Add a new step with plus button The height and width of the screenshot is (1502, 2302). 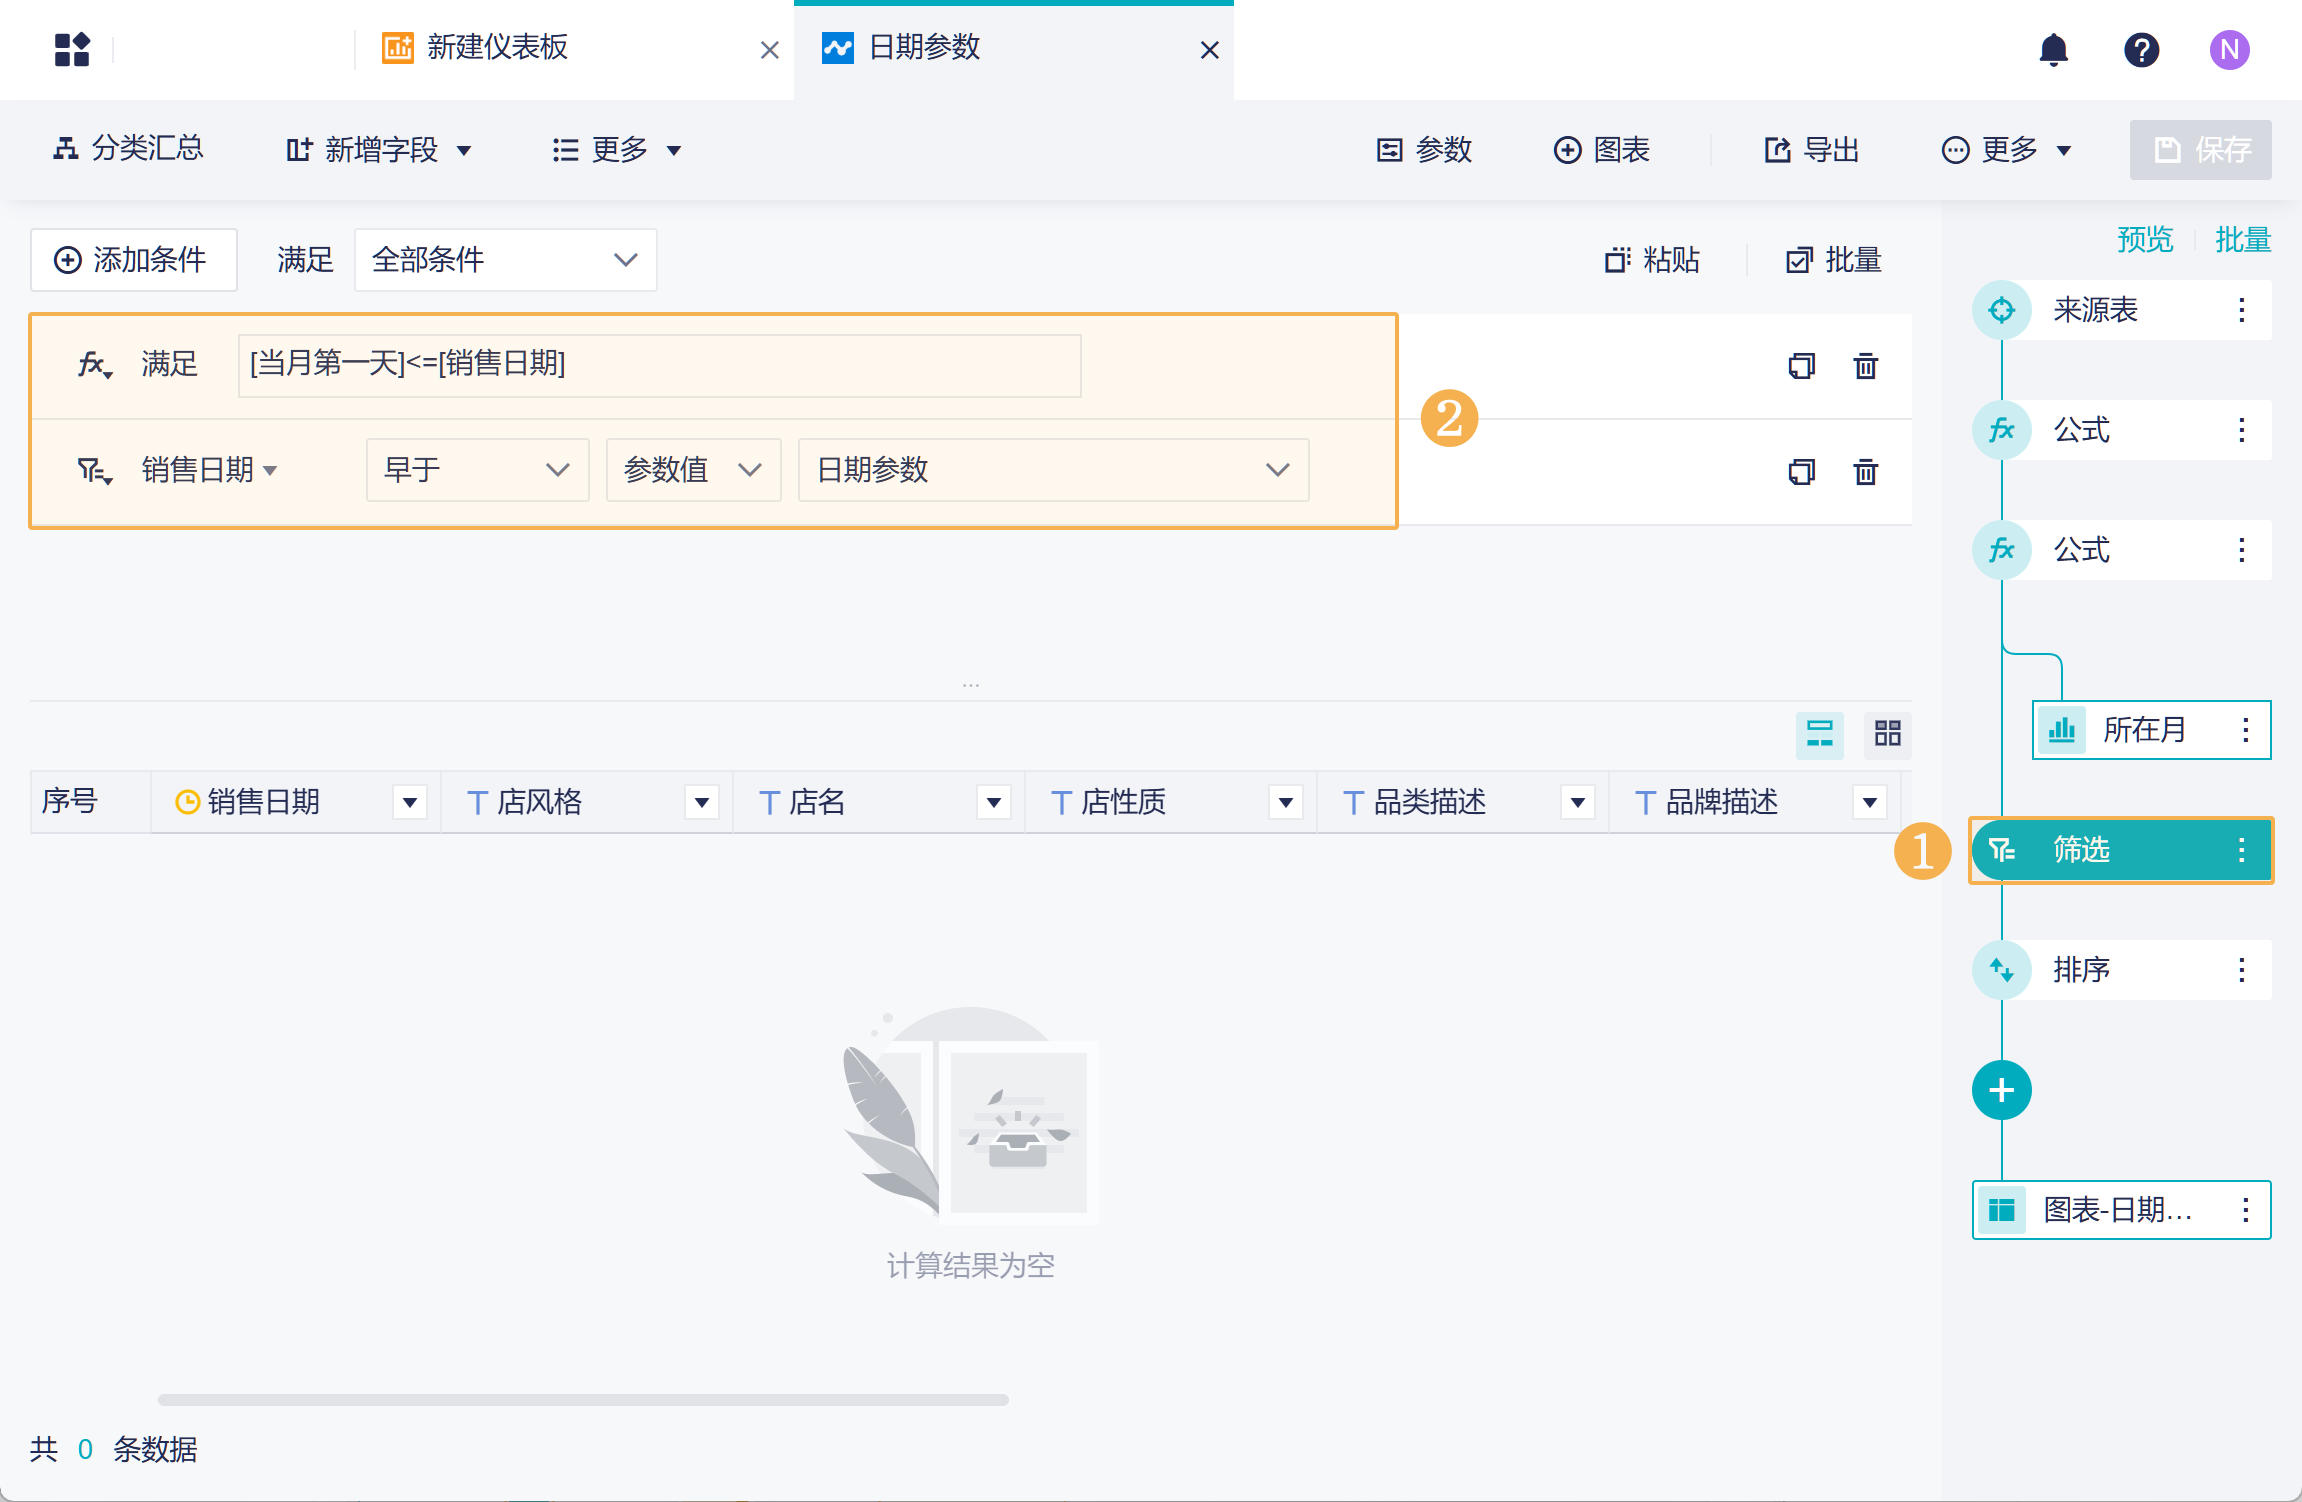click(2001, 1090)
